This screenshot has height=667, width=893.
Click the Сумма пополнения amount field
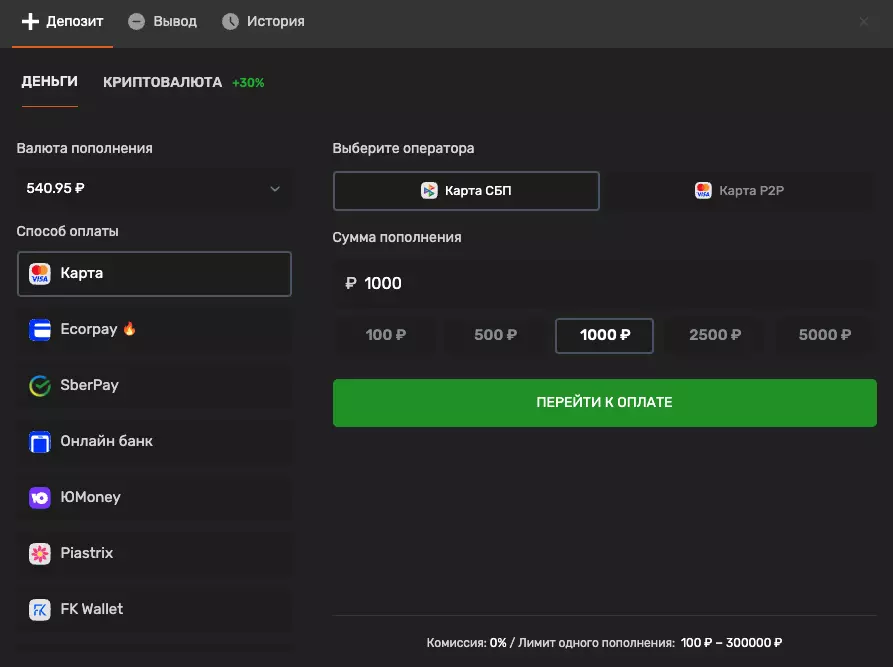(x=604, y=284)
